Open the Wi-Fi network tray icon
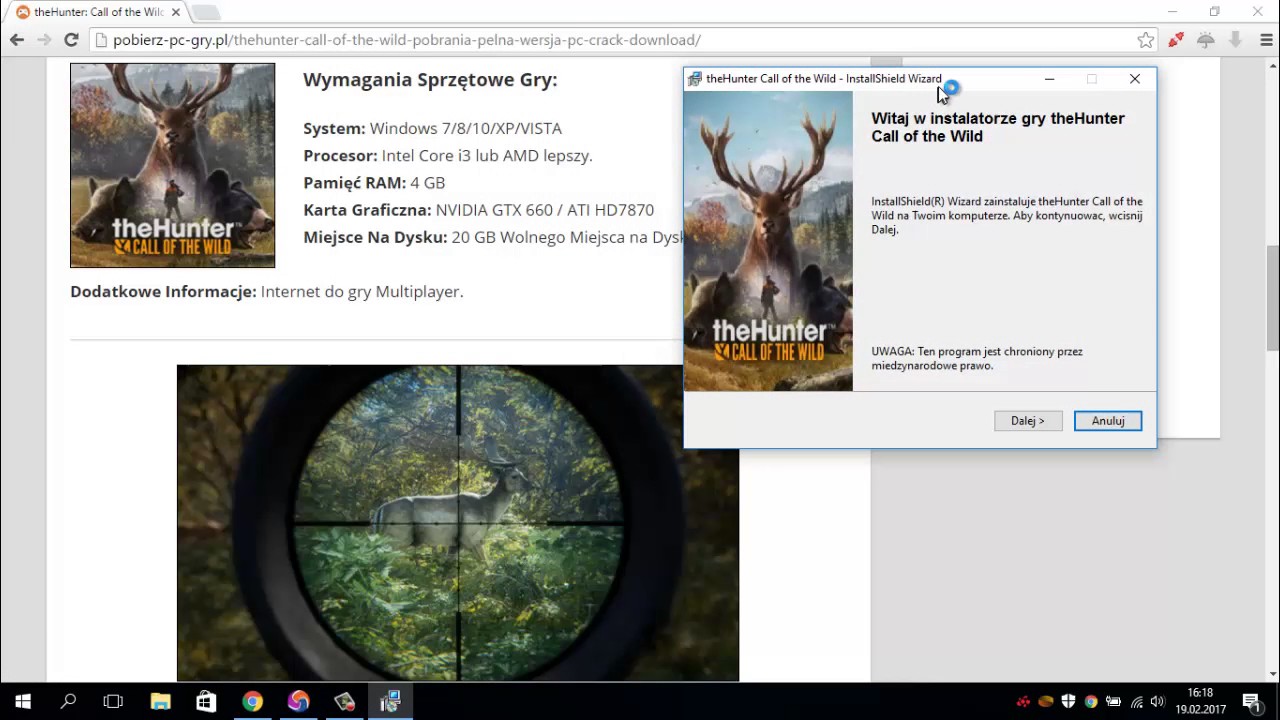This screenshot has width=1280, height=720. tap(1136, 702)
